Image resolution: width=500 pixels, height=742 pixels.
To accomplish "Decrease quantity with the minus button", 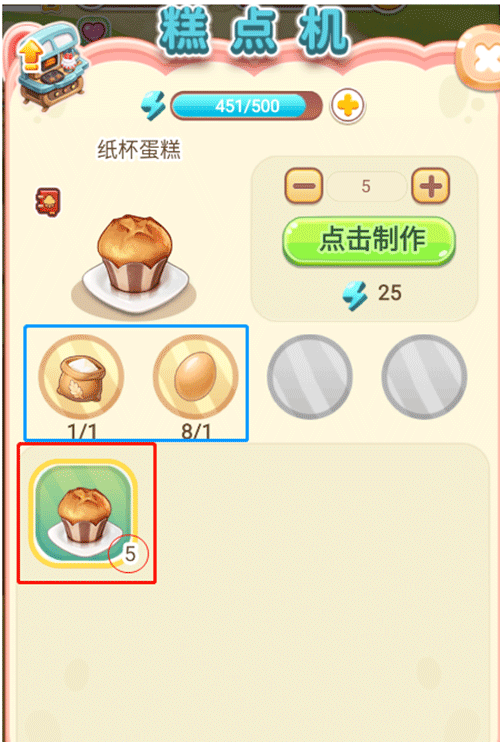I will tap(303, 186).
